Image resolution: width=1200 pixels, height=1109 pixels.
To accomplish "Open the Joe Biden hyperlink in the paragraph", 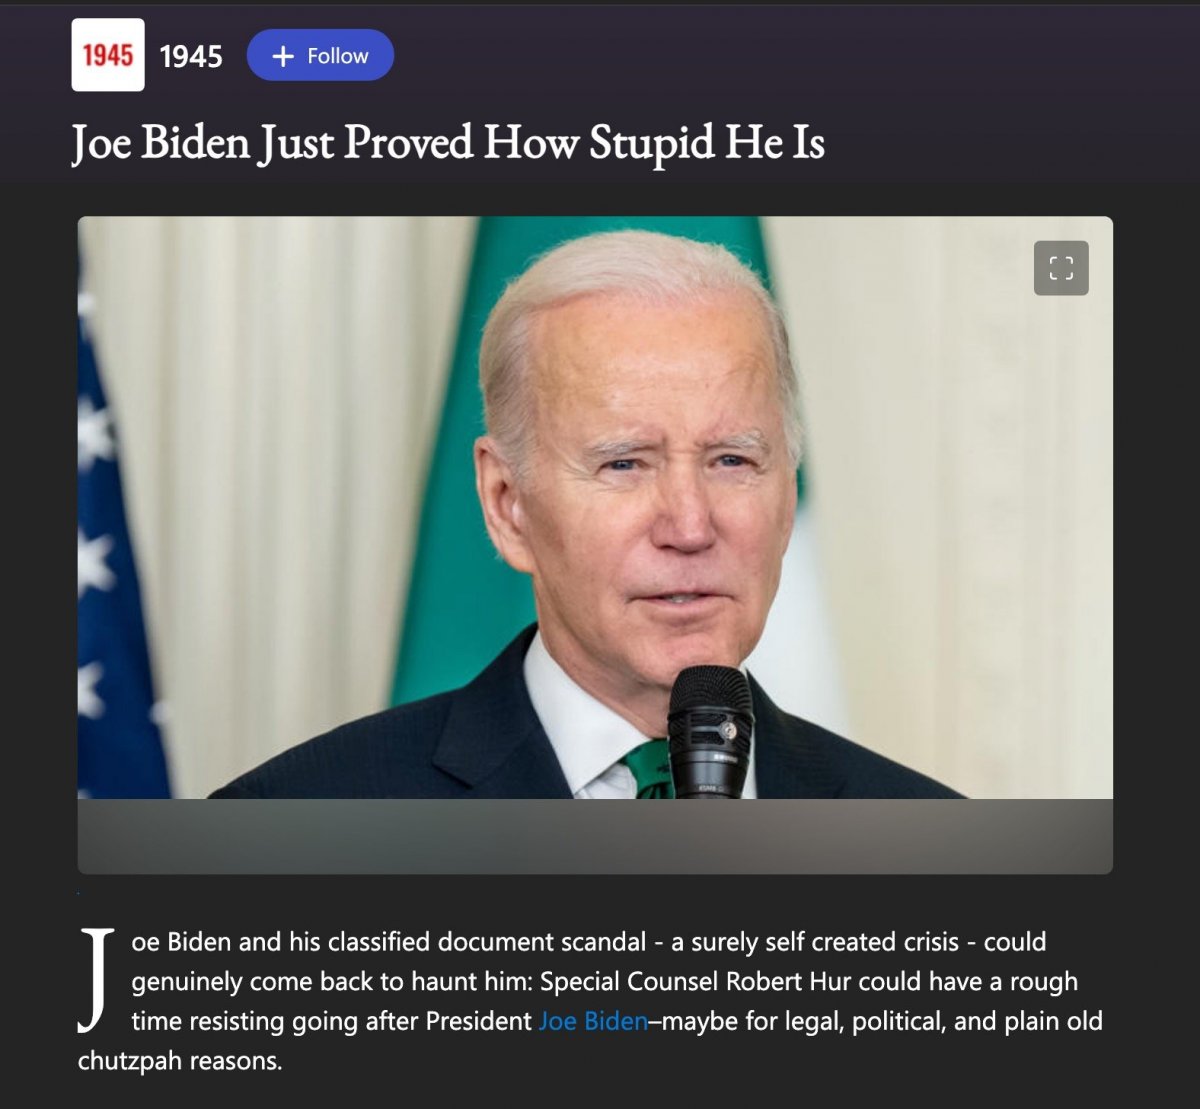I will 593,1021.
